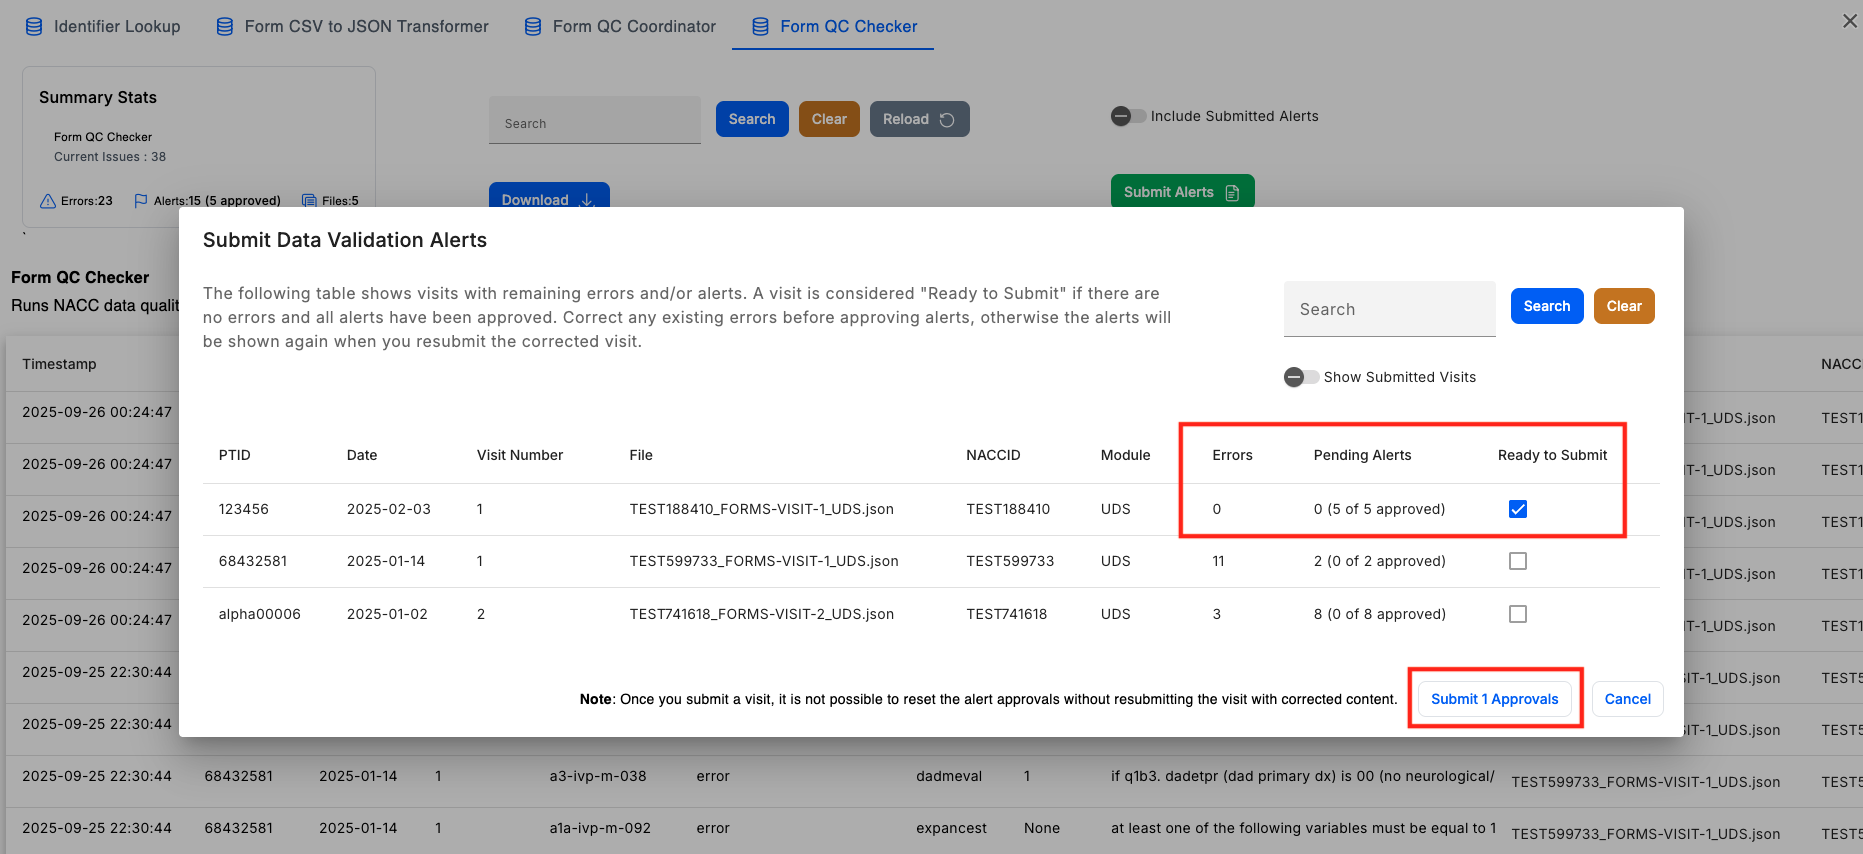Click the Form QC Coordinator database icon

tap(533, 27)
